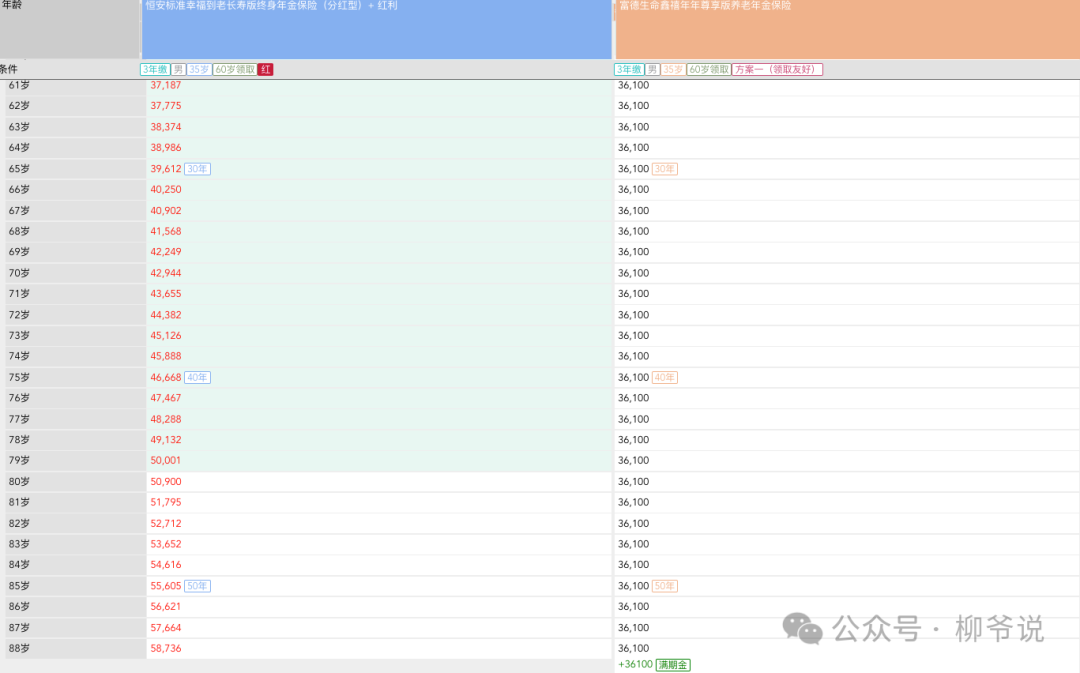Click the value 50,001
The height and width of the screenshot is (673, 1080).
point(166,460)
